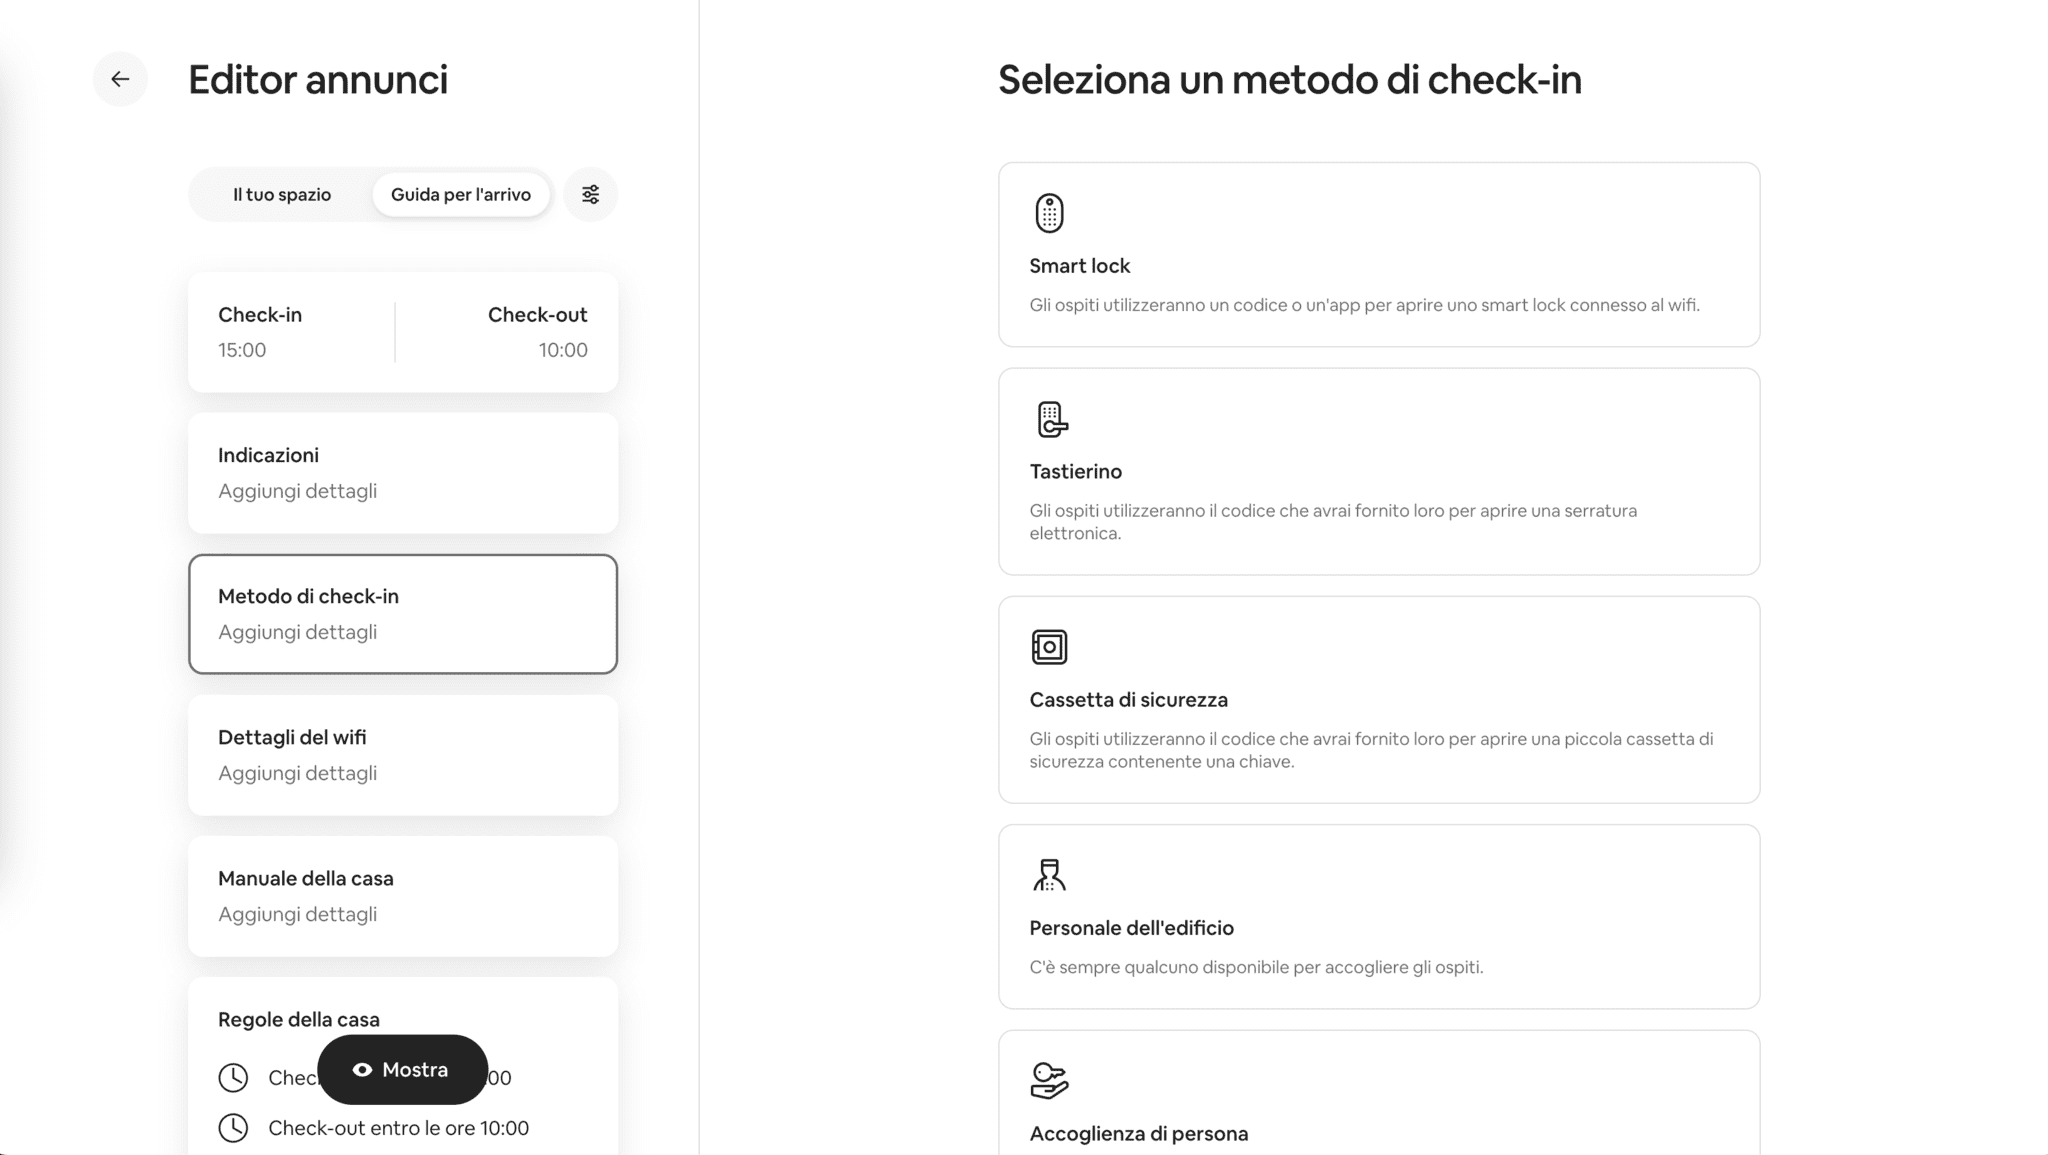Image resolution: width=2048 pixels, height=1155 pixels.
Task: Open Dettagli del wifi card
Action: [402, 755]
